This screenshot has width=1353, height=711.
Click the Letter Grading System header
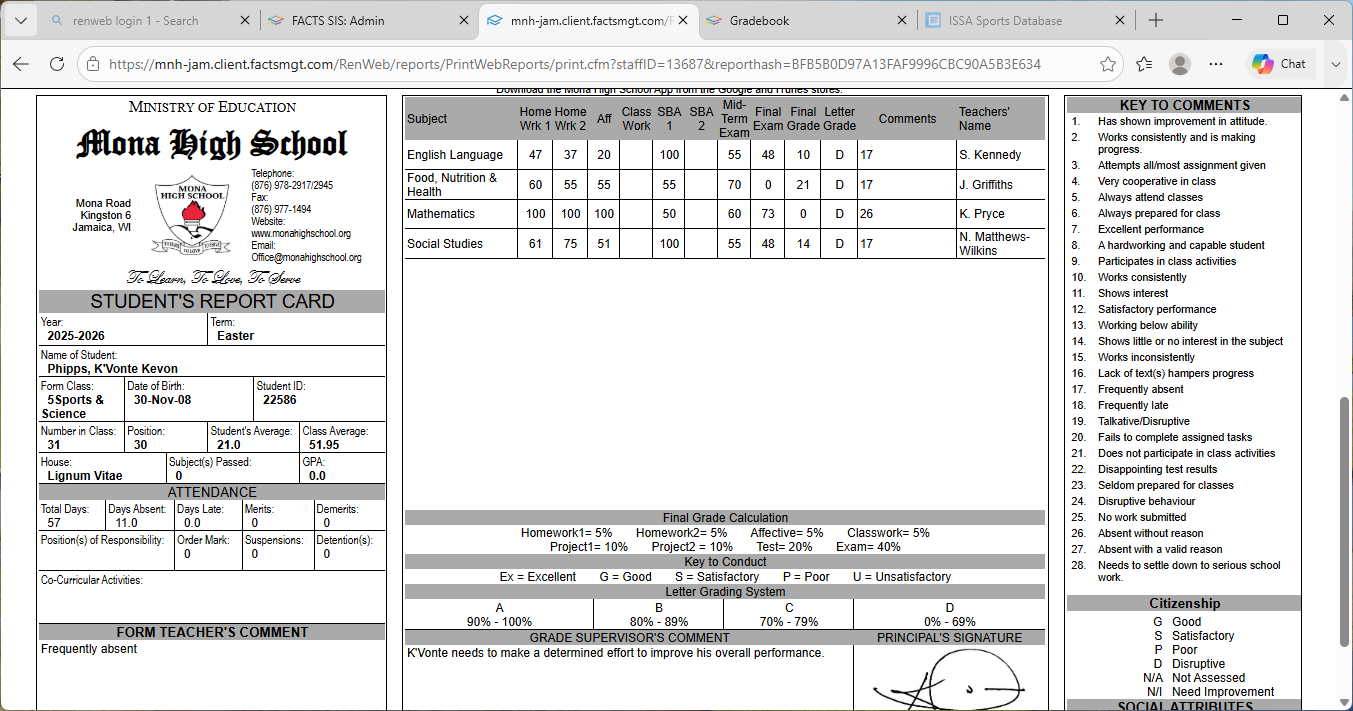tap(725, 592)
